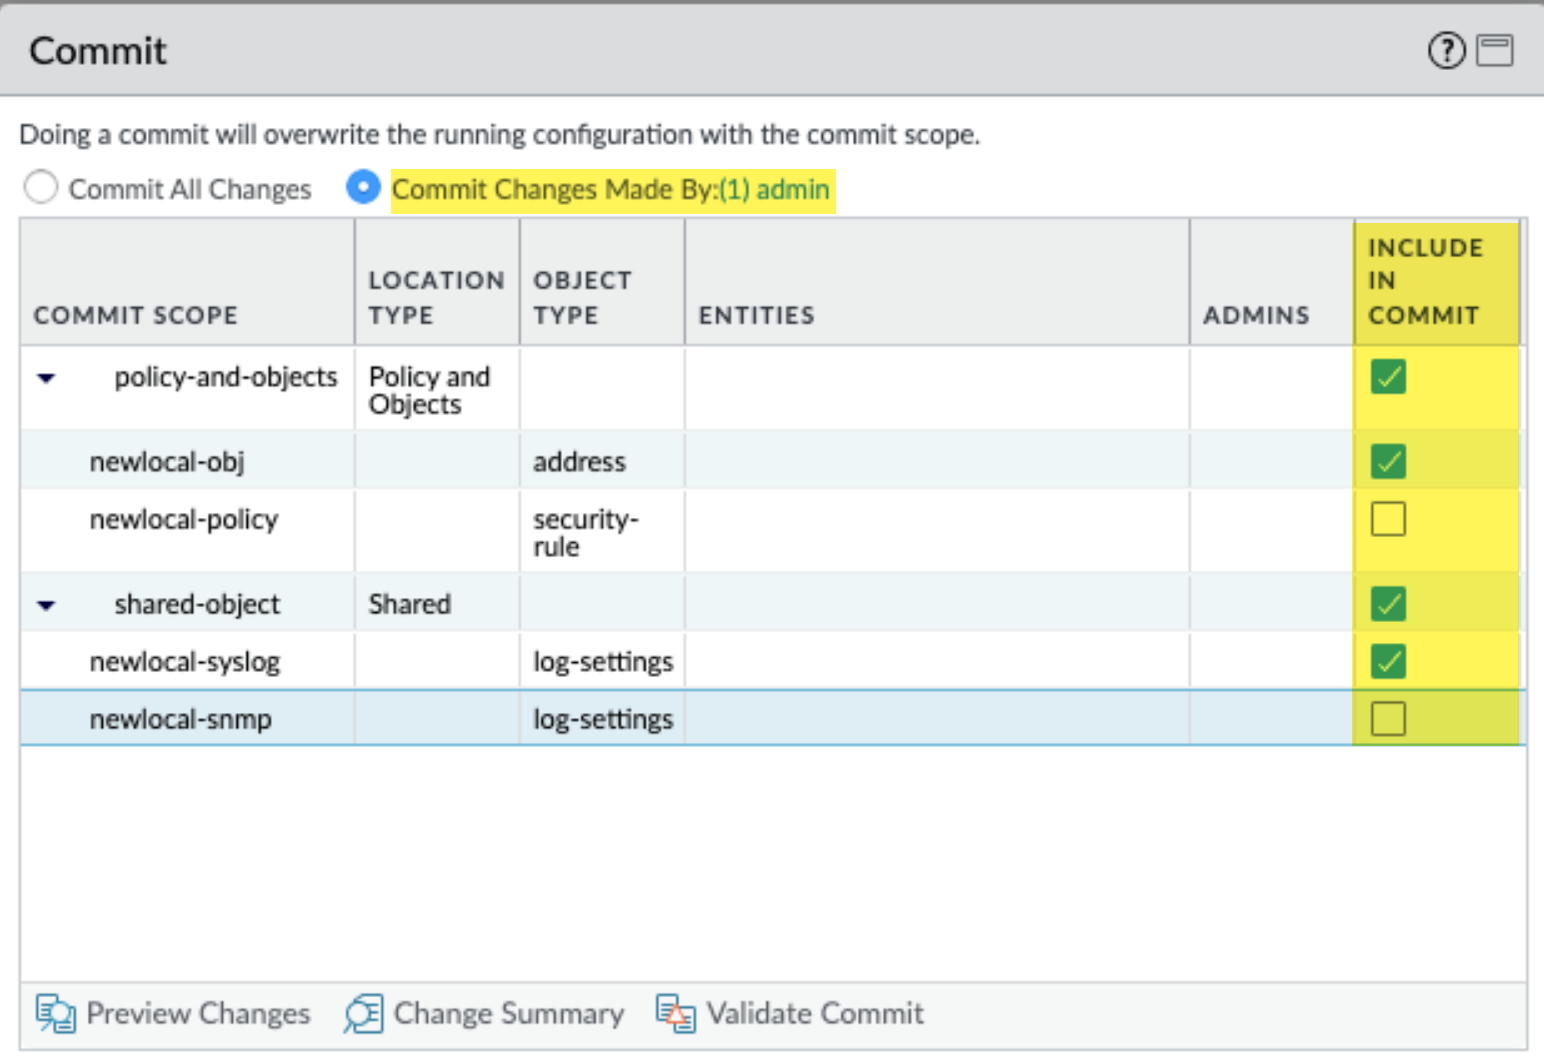Click the Preview Changes icon
This screenshot has height=1062, width=1544.
tap(55, 1013)
